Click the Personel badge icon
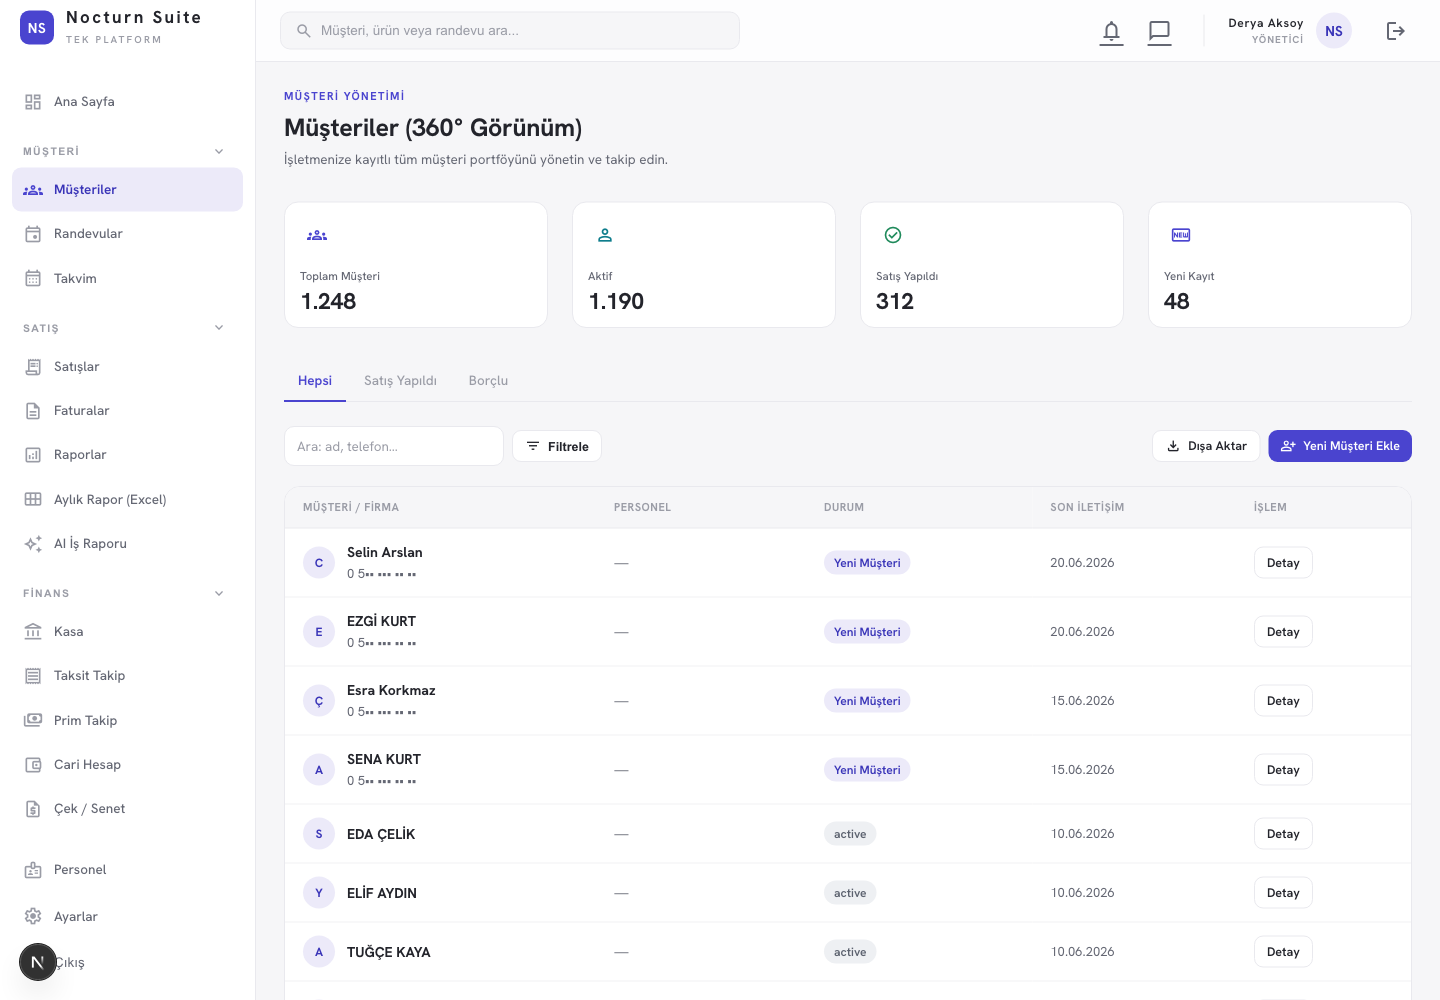This screenshot has width=1440, height=1000. pos(33,870)
